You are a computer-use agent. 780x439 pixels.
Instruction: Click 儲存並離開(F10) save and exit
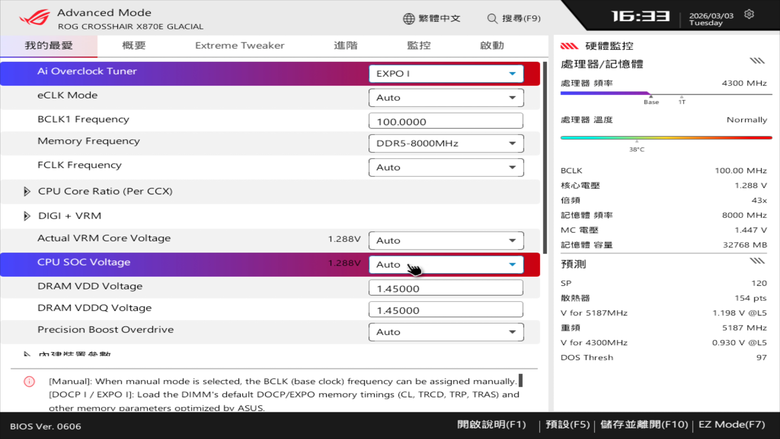644,425
